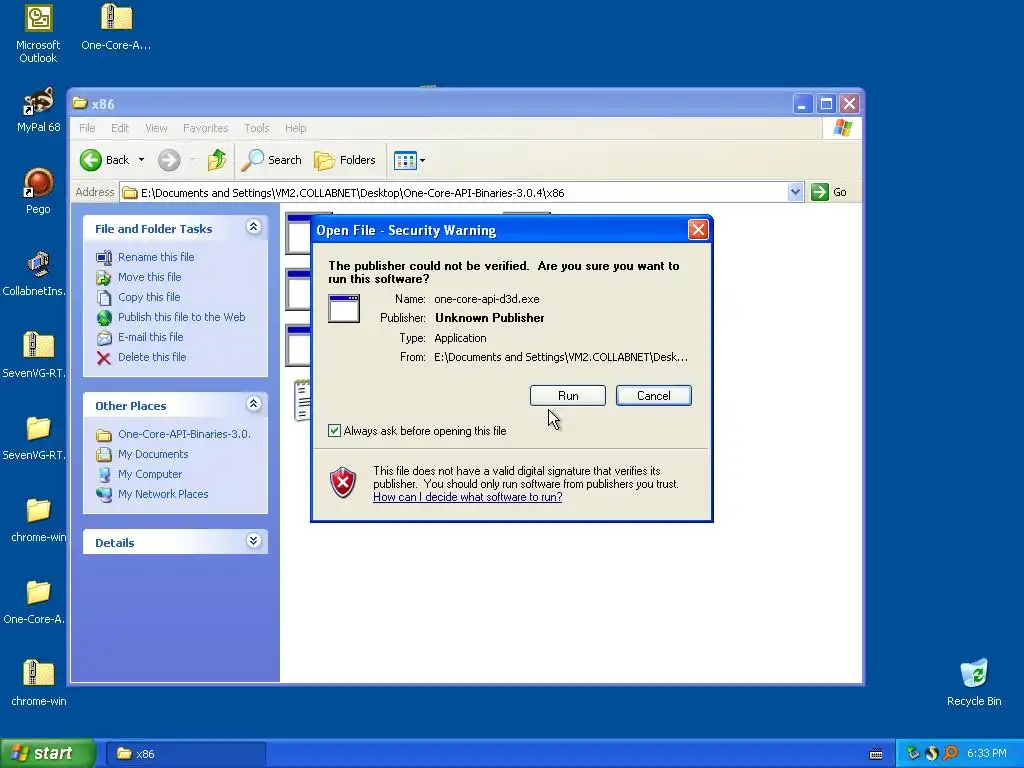This screenshot has height=768, width=1024.
Task: Click E-mail this file
Action: 150,337
